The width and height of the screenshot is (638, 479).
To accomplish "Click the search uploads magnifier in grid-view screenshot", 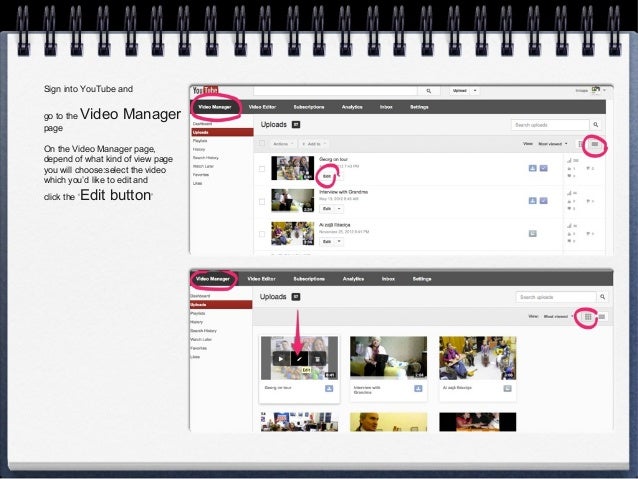I will pyautogui.click(x=603, y=297).
